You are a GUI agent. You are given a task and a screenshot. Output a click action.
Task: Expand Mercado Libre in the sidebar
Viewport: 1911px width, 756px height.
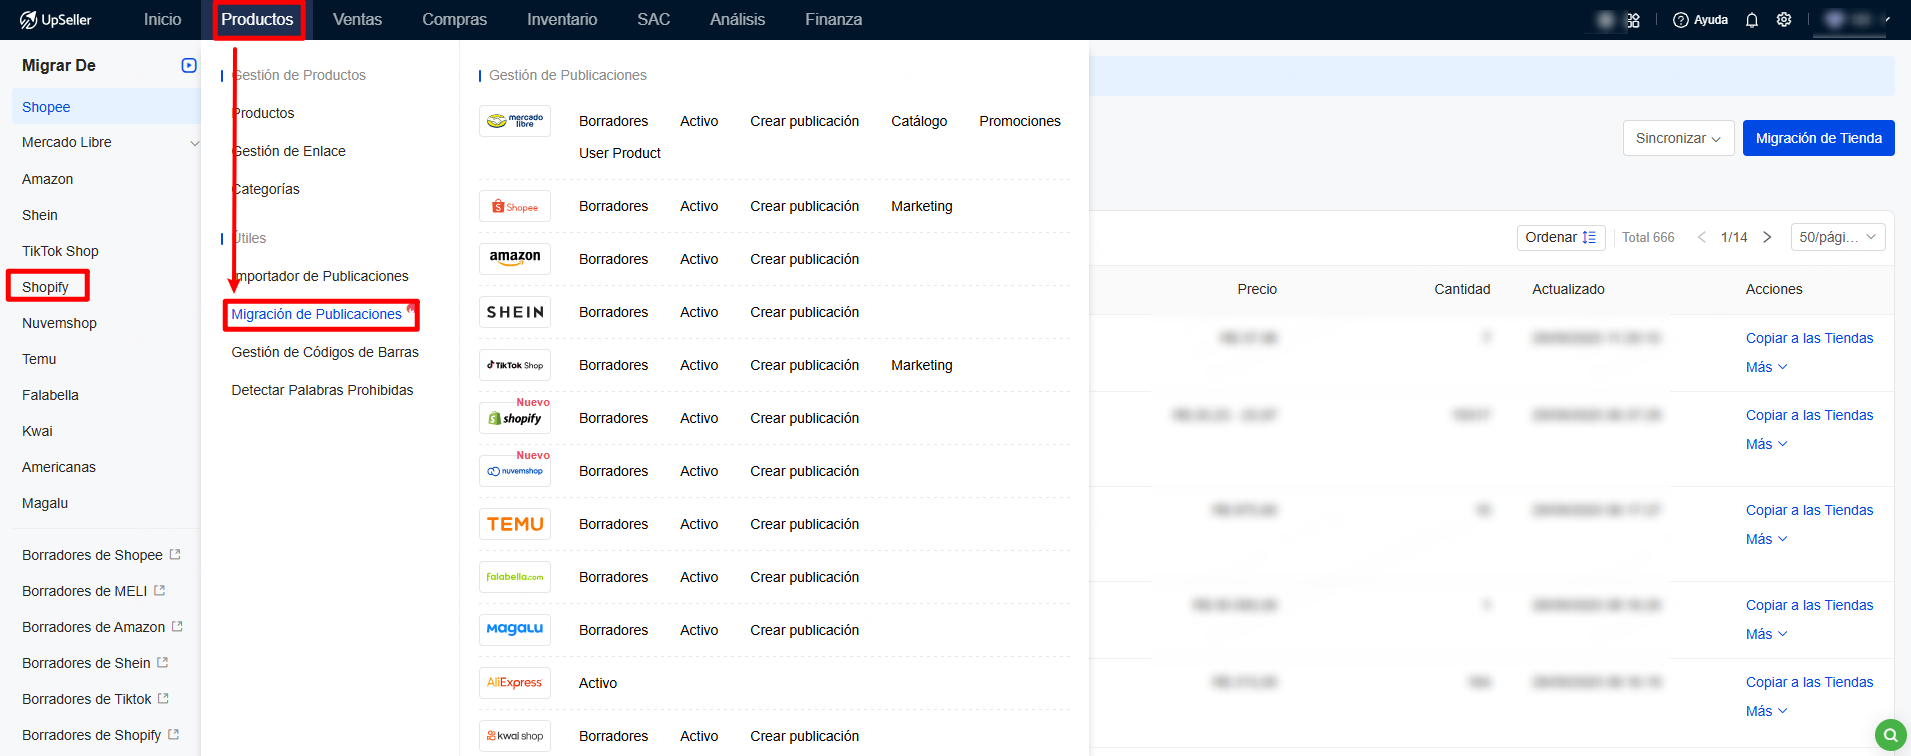click(194, 143)
